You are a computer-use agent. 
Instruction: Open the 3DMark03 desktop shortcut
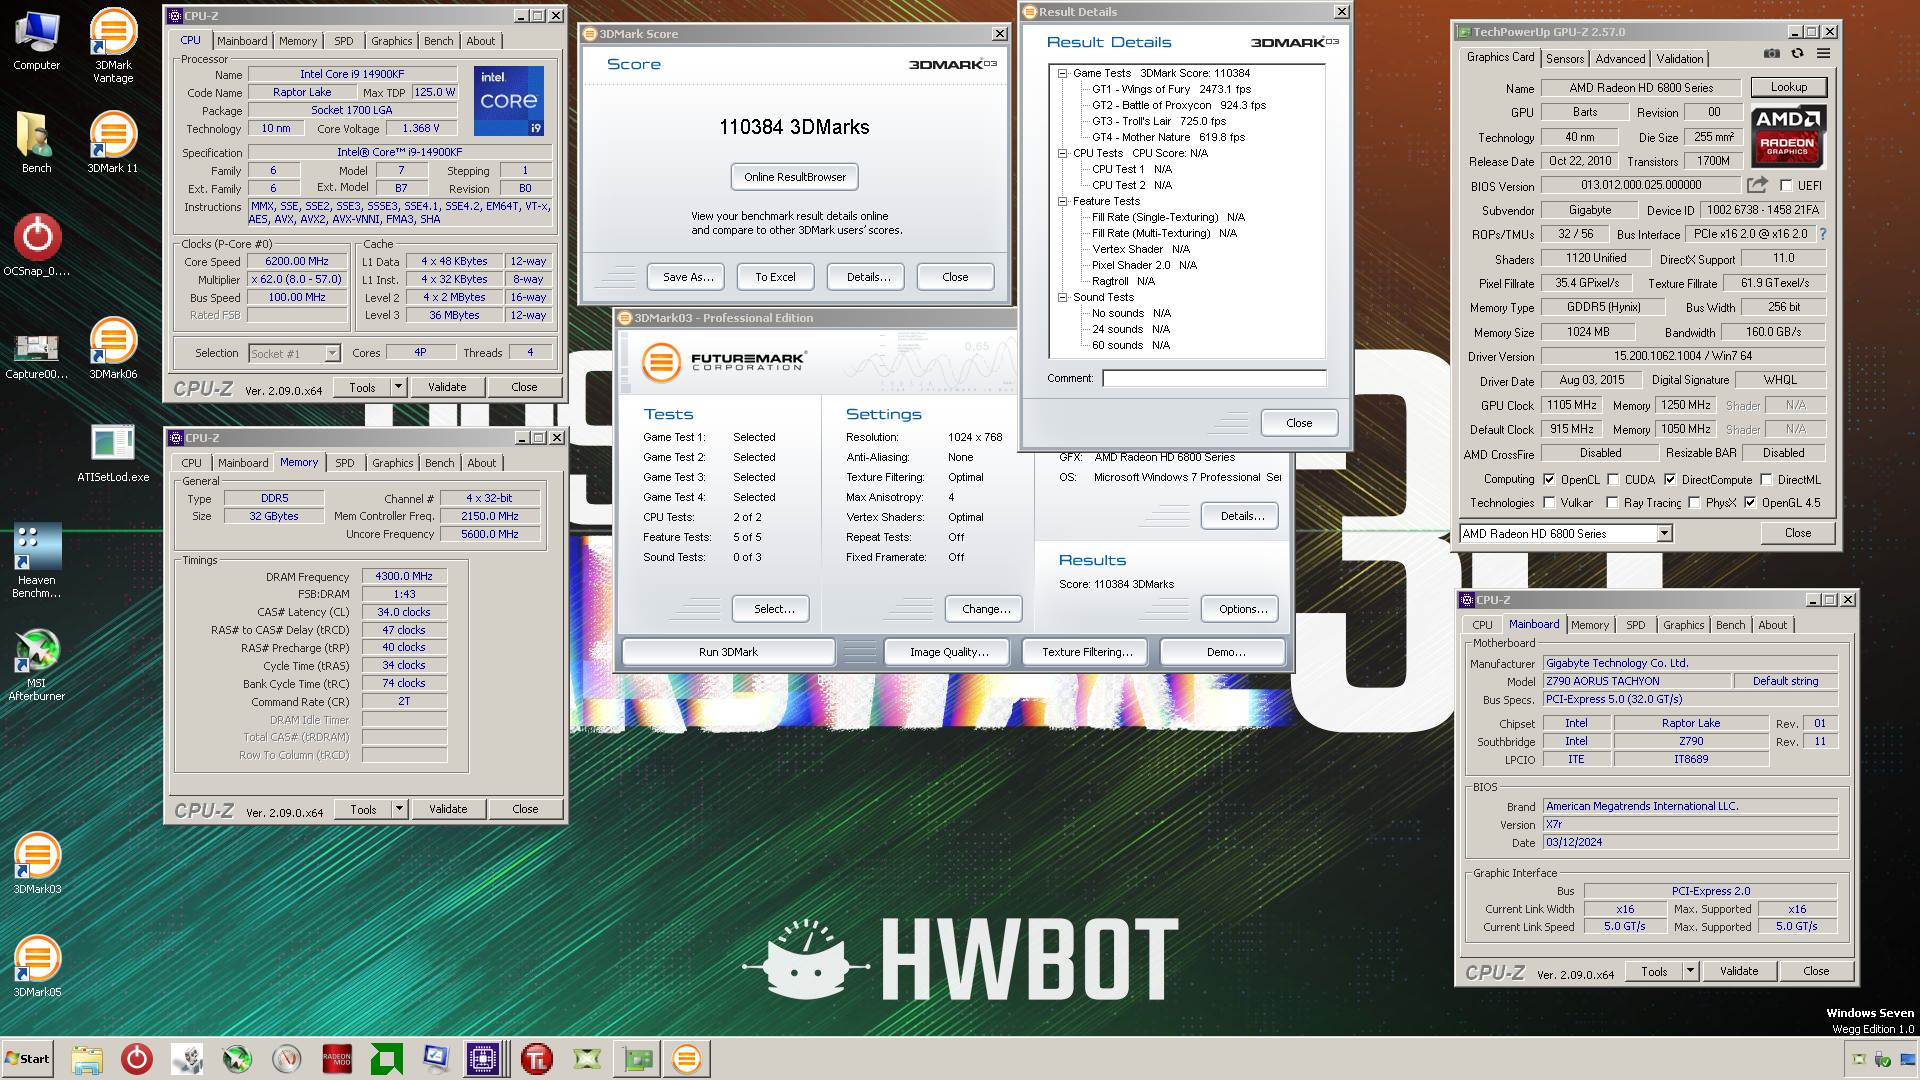(x=37, y=863)
